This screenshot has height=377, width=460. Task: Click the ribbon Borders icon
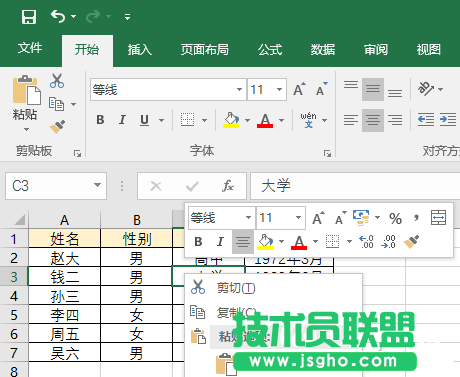click(x=188, y=119)
